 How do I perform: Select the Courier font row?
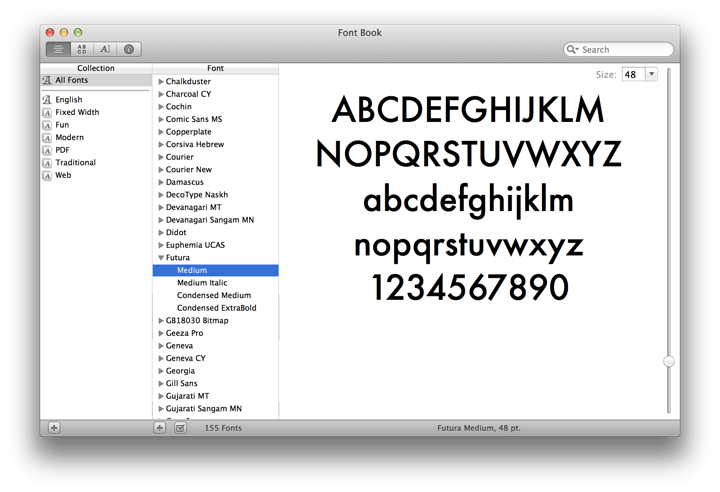215,157
